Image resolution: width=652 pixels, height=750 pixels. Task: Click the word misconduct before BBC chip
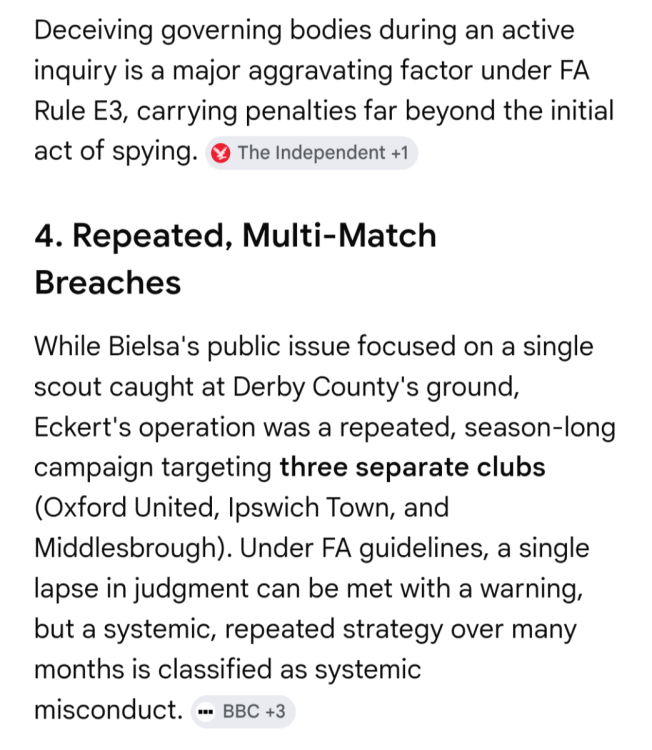(x=109, y=709)
